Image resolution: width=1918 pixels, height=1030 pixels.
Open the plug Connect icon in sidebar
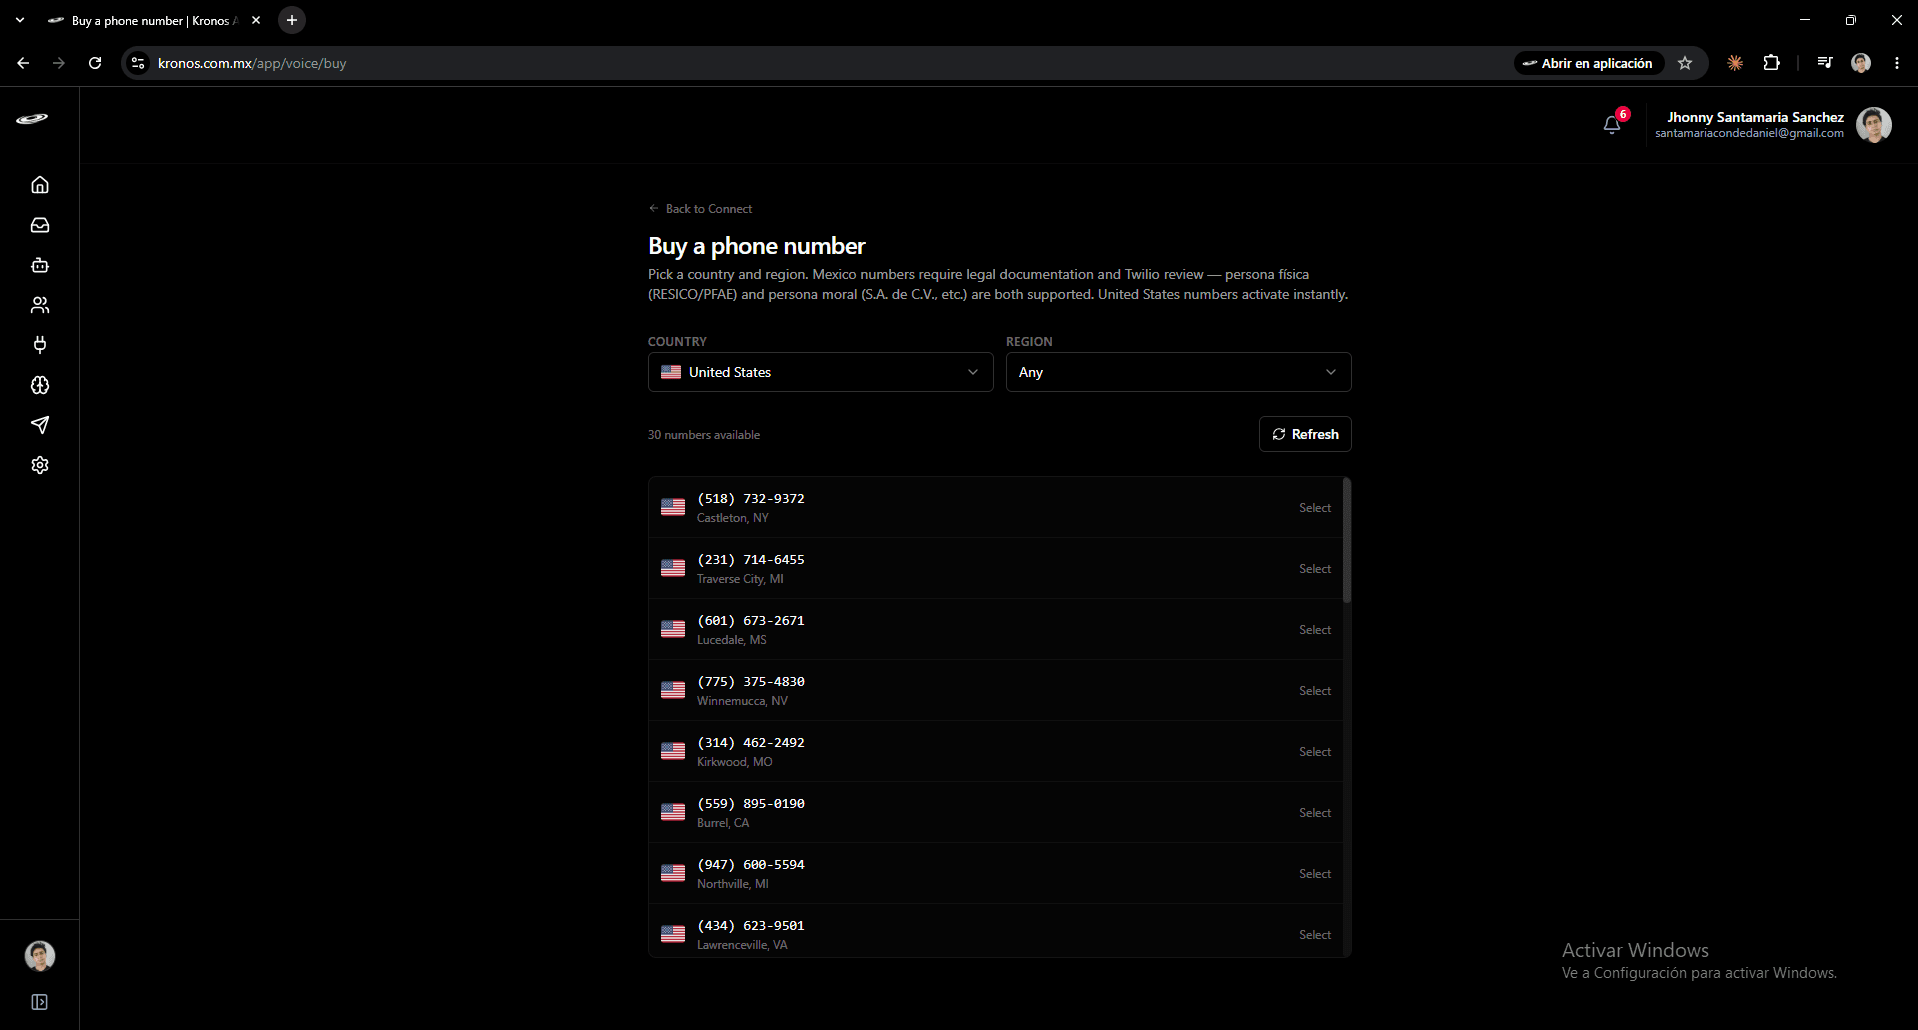[40, 345]
